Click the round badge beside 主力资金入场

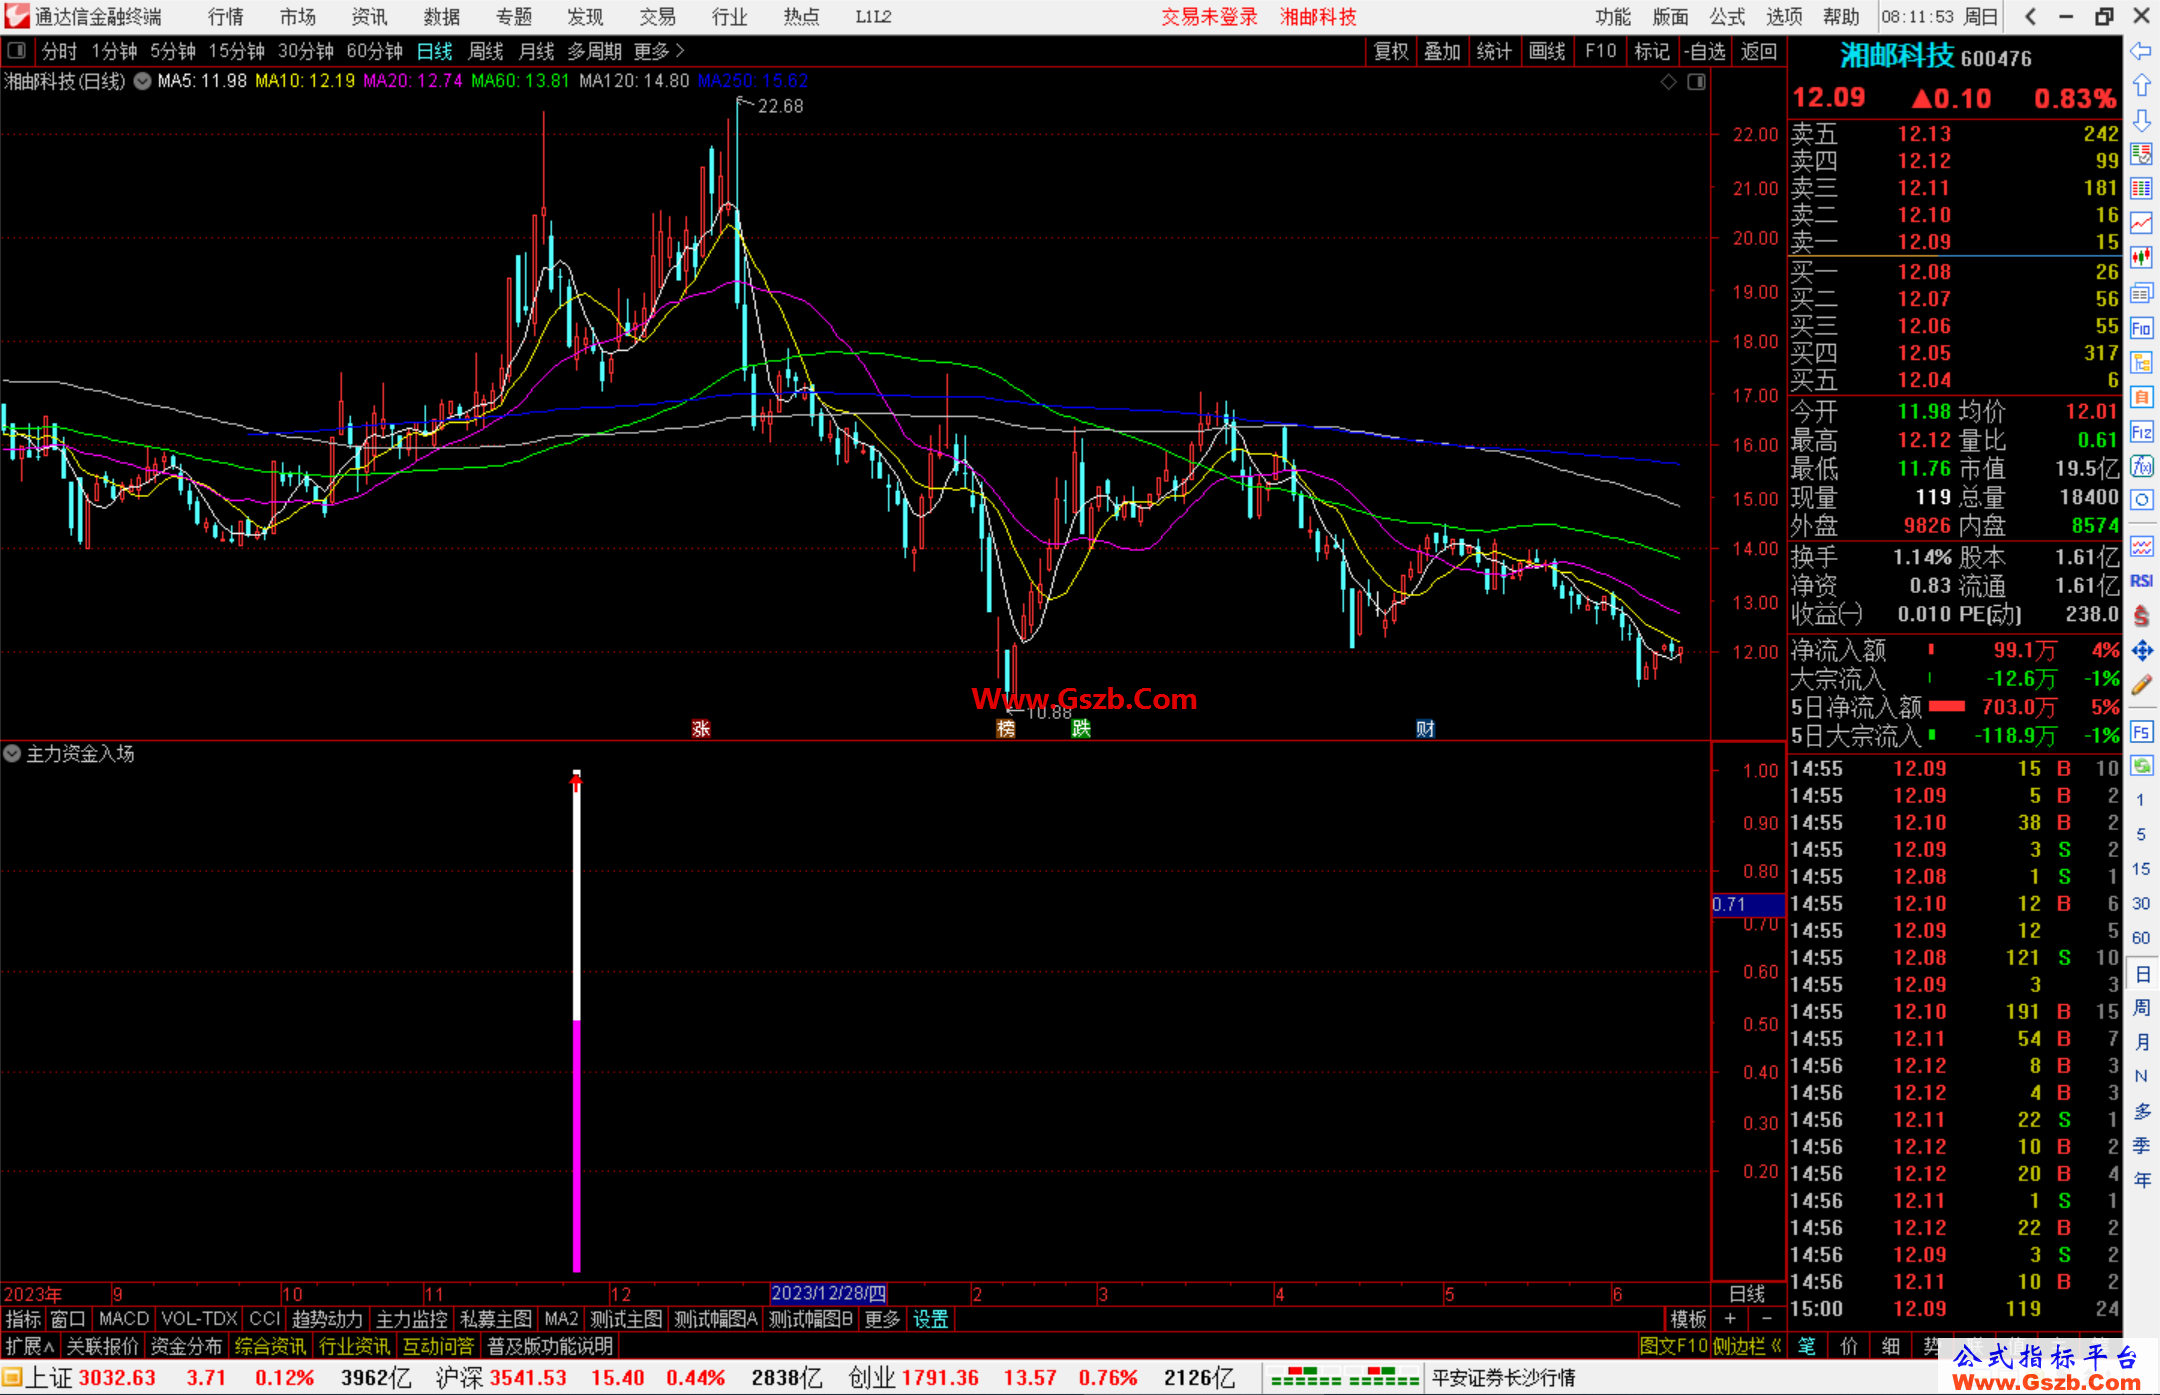click(12, 753)
